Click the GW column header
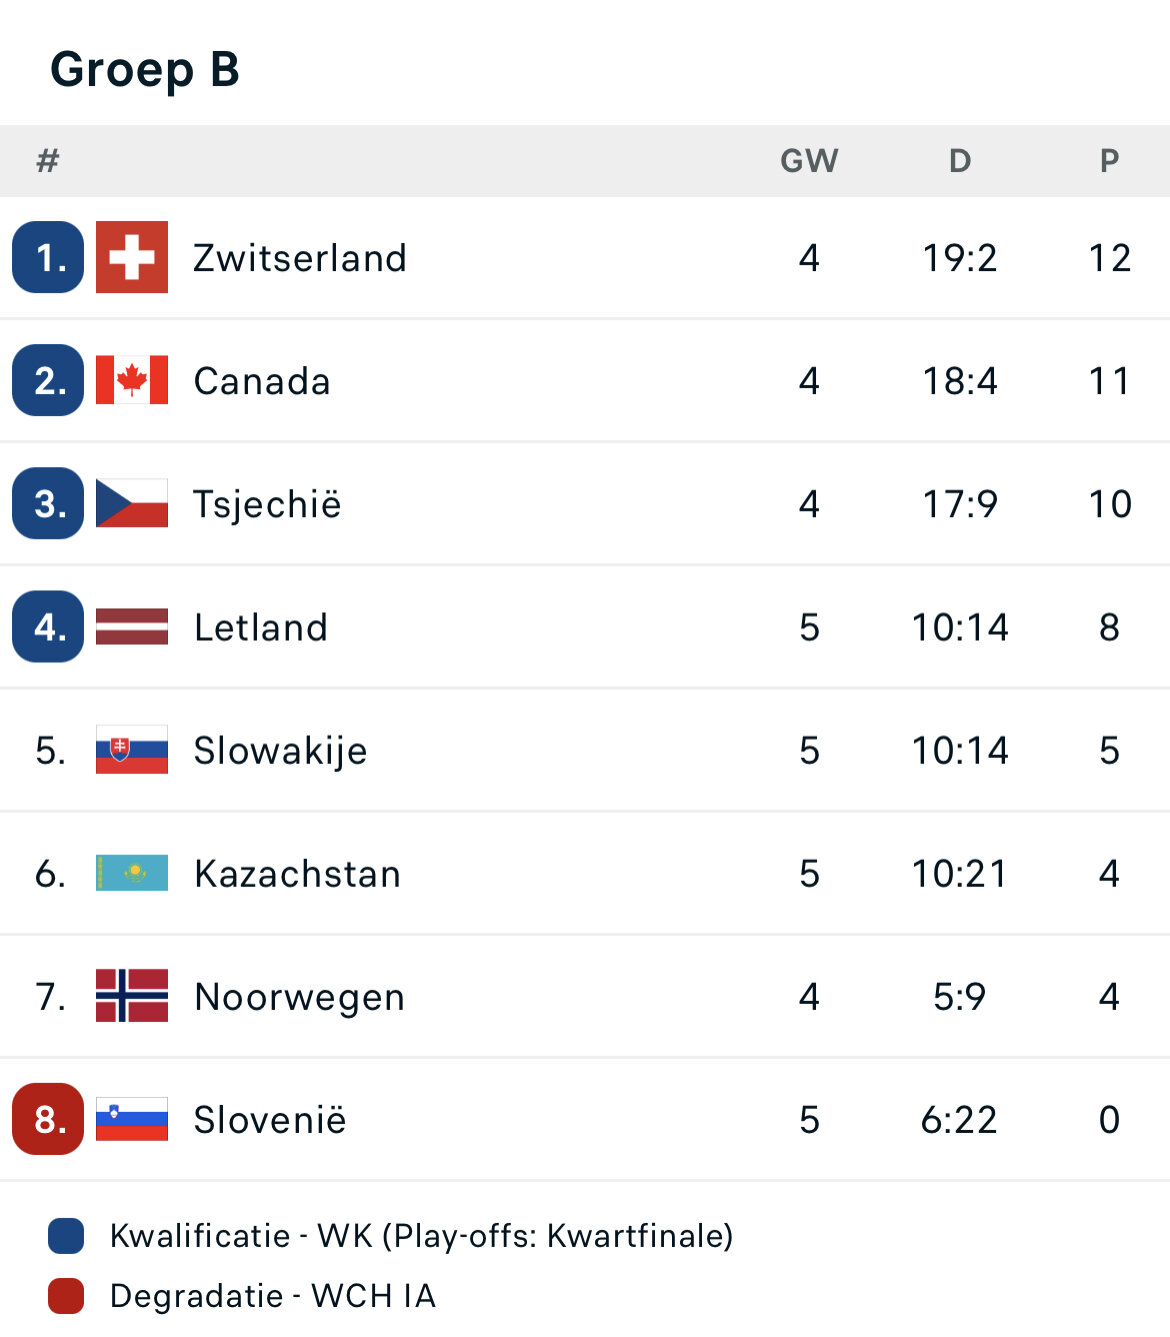 [809, 161]
